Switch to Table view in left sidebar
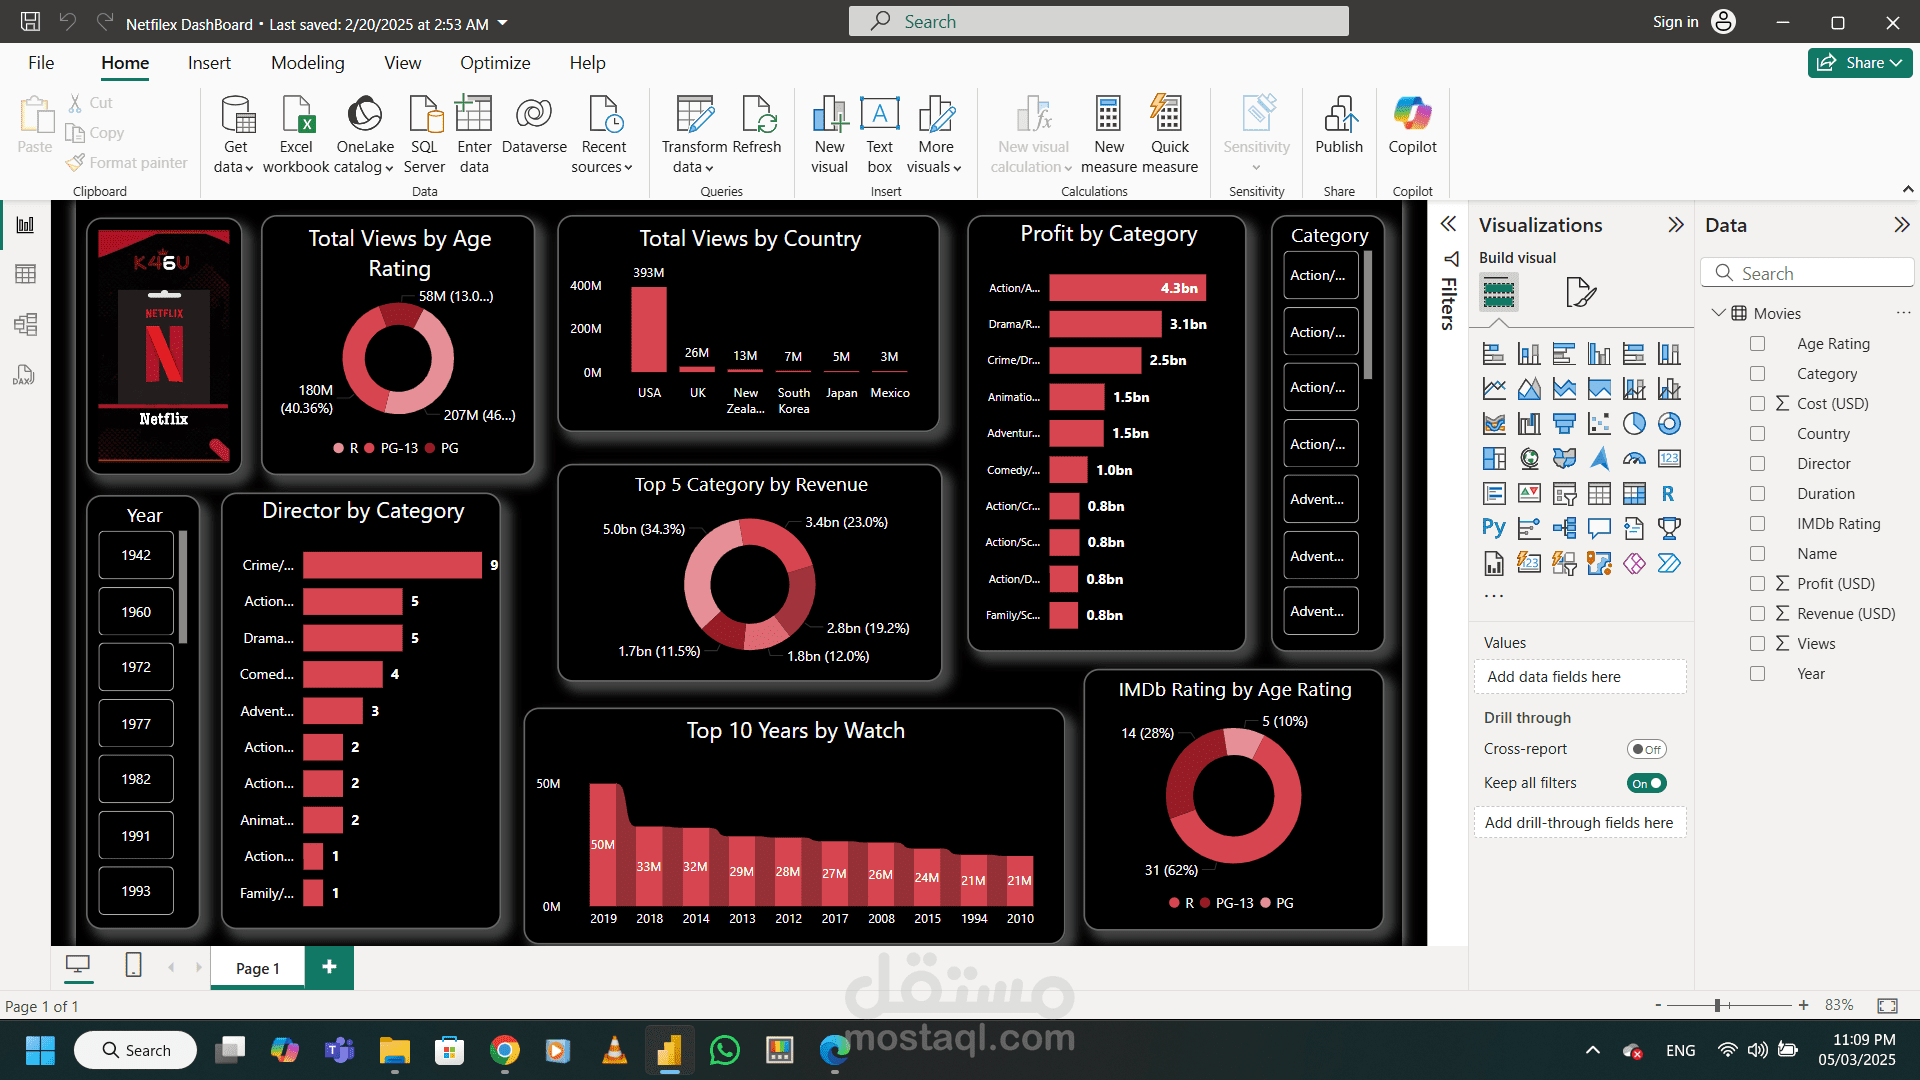 click(25, 274)
